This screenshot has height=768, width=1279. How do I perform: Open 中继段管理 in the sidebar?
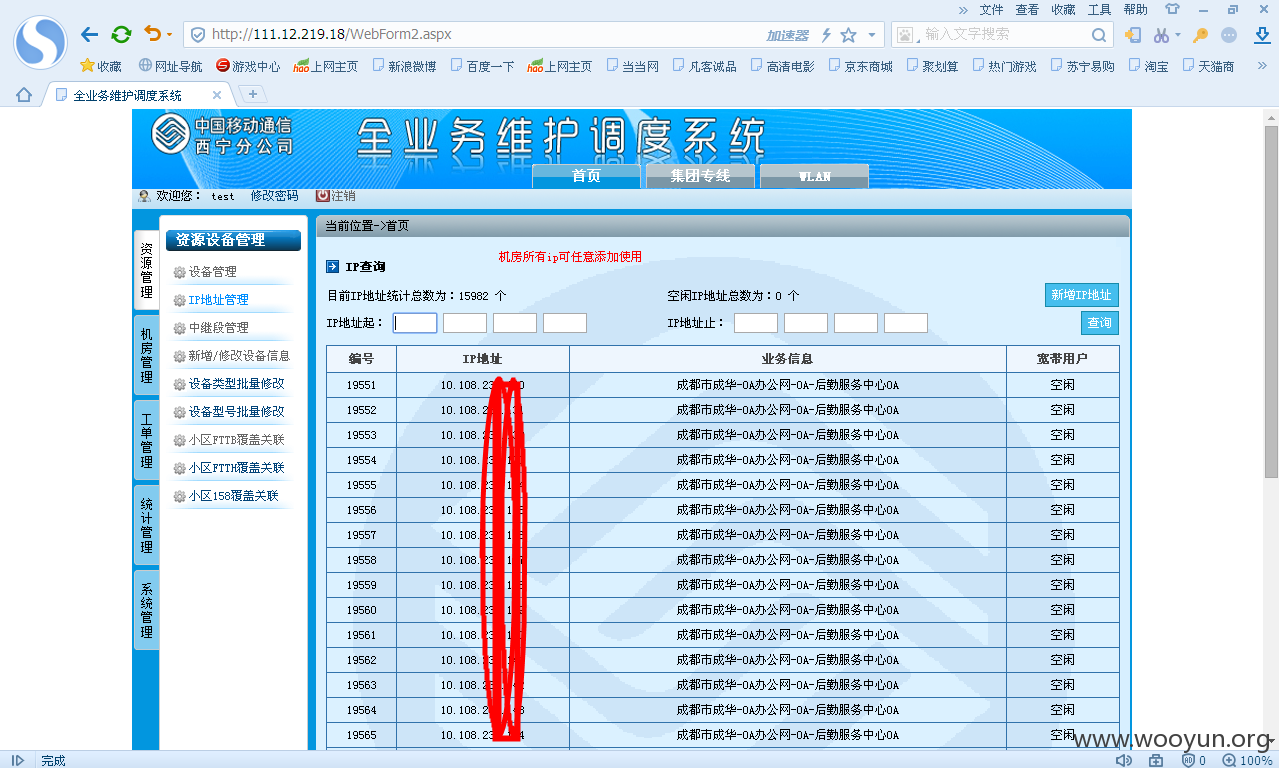point(218,328)
